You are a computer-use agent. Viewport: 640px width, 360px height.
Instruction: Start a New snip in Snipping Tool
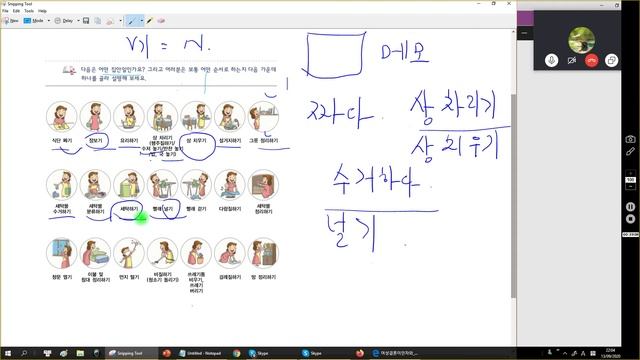point(11,20)
